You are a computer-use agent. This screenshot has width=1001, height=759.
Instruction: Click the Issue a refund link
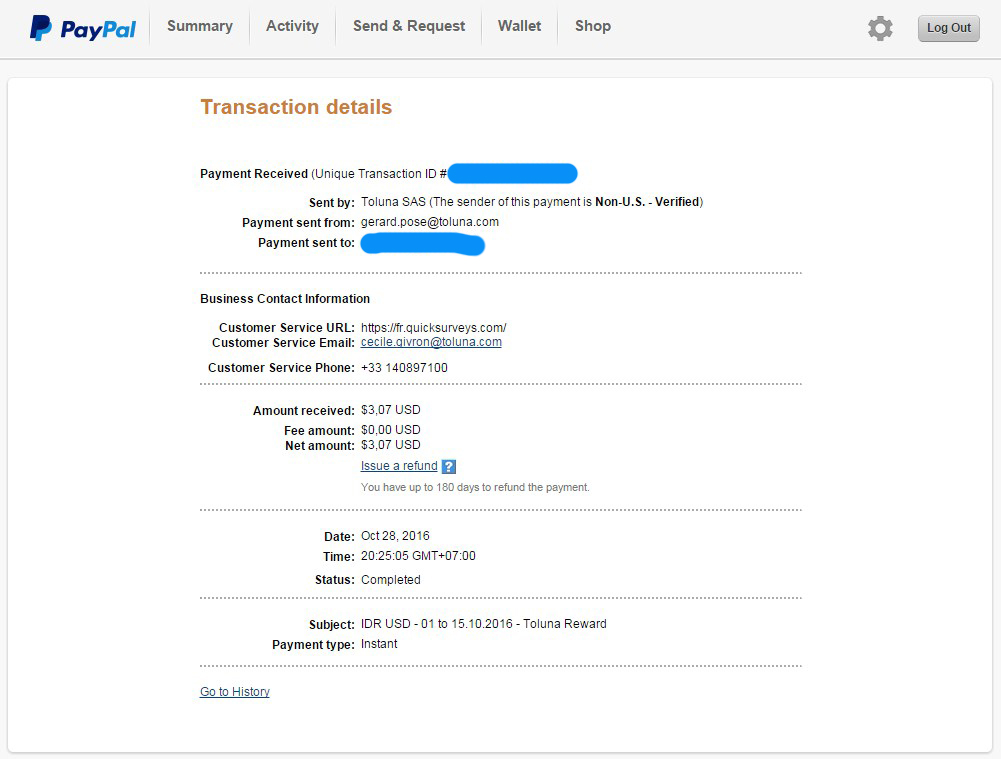pos(399,466)
